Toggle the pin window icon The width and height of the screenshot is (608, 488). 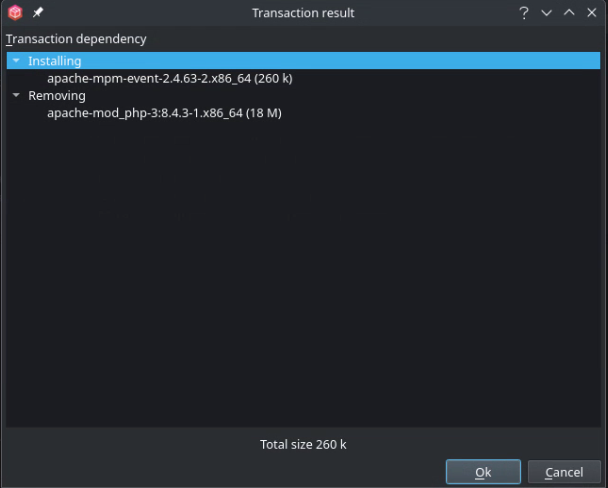tap(38, 12)
